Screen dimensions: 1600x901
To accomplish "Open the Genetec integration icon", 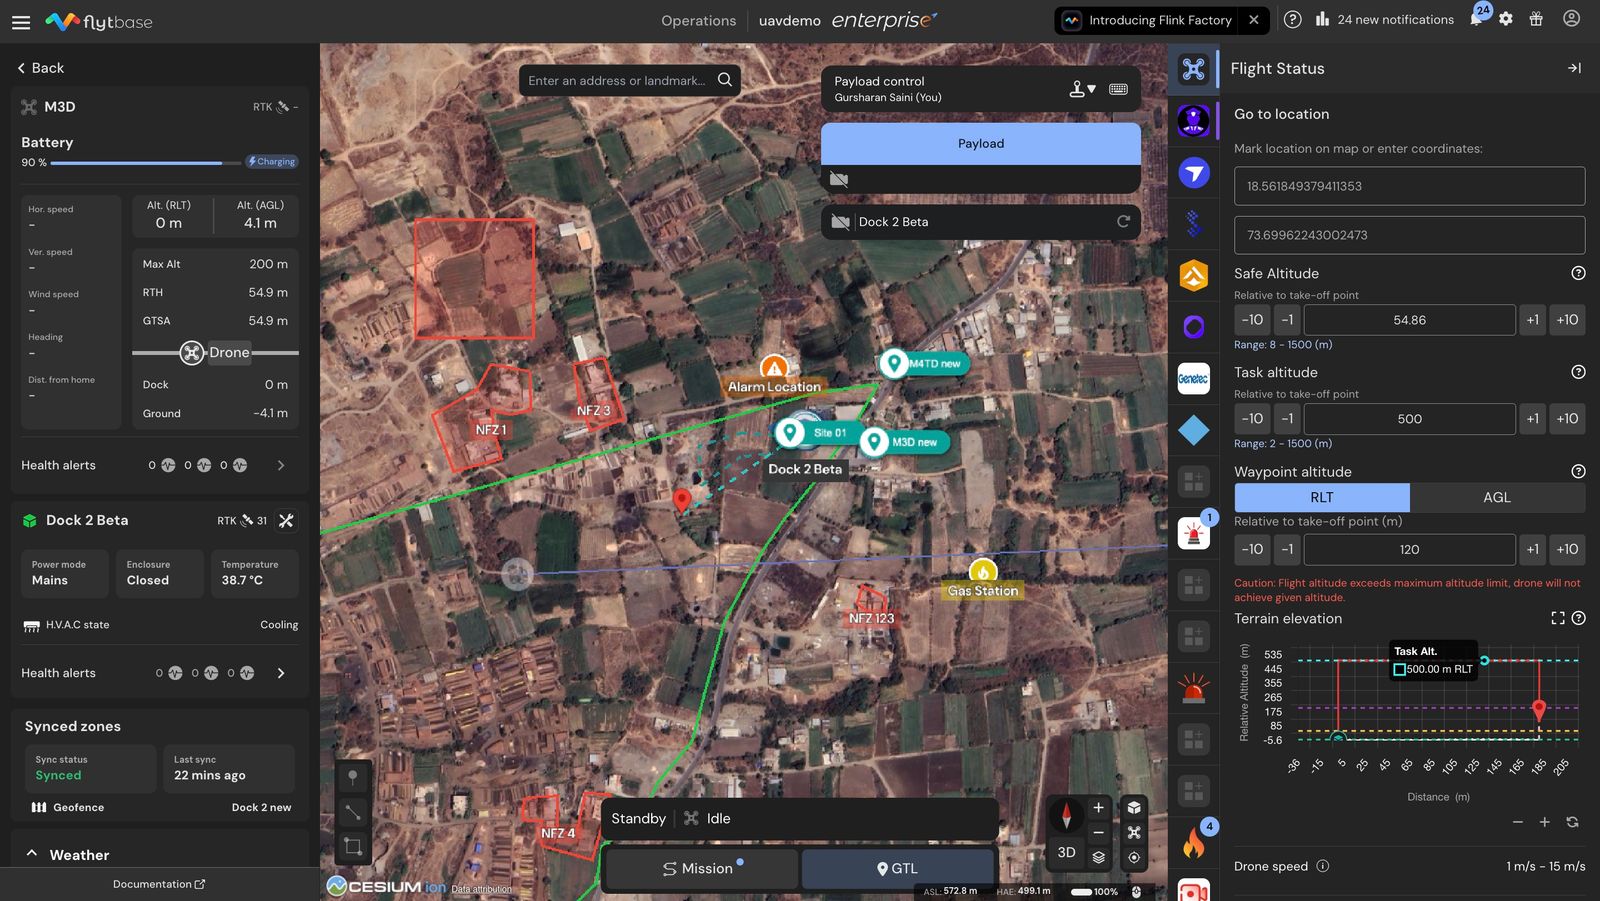I will [x=1193, y=379].
